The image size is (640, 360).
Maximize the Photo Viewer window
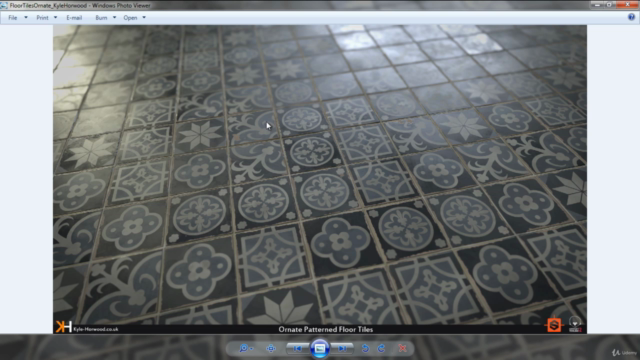pos(609,4)
